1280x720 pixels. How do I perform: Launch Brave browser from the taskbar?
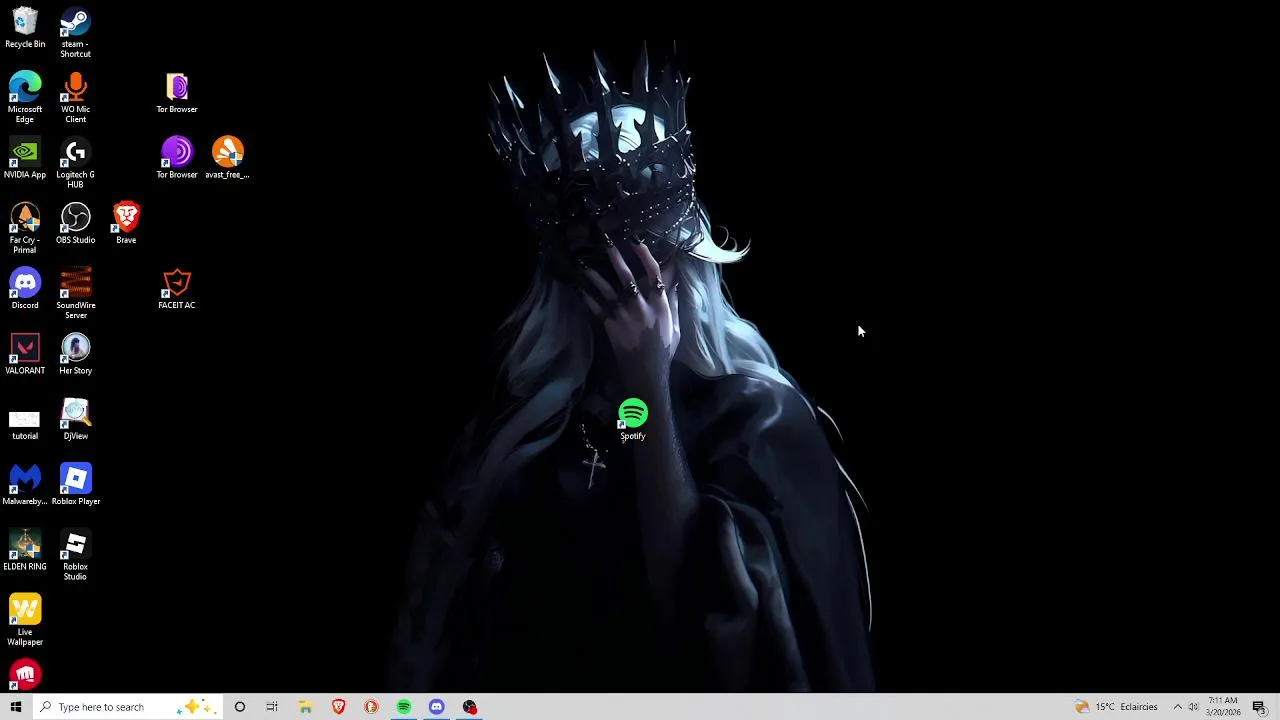click(x=338, y=707)
